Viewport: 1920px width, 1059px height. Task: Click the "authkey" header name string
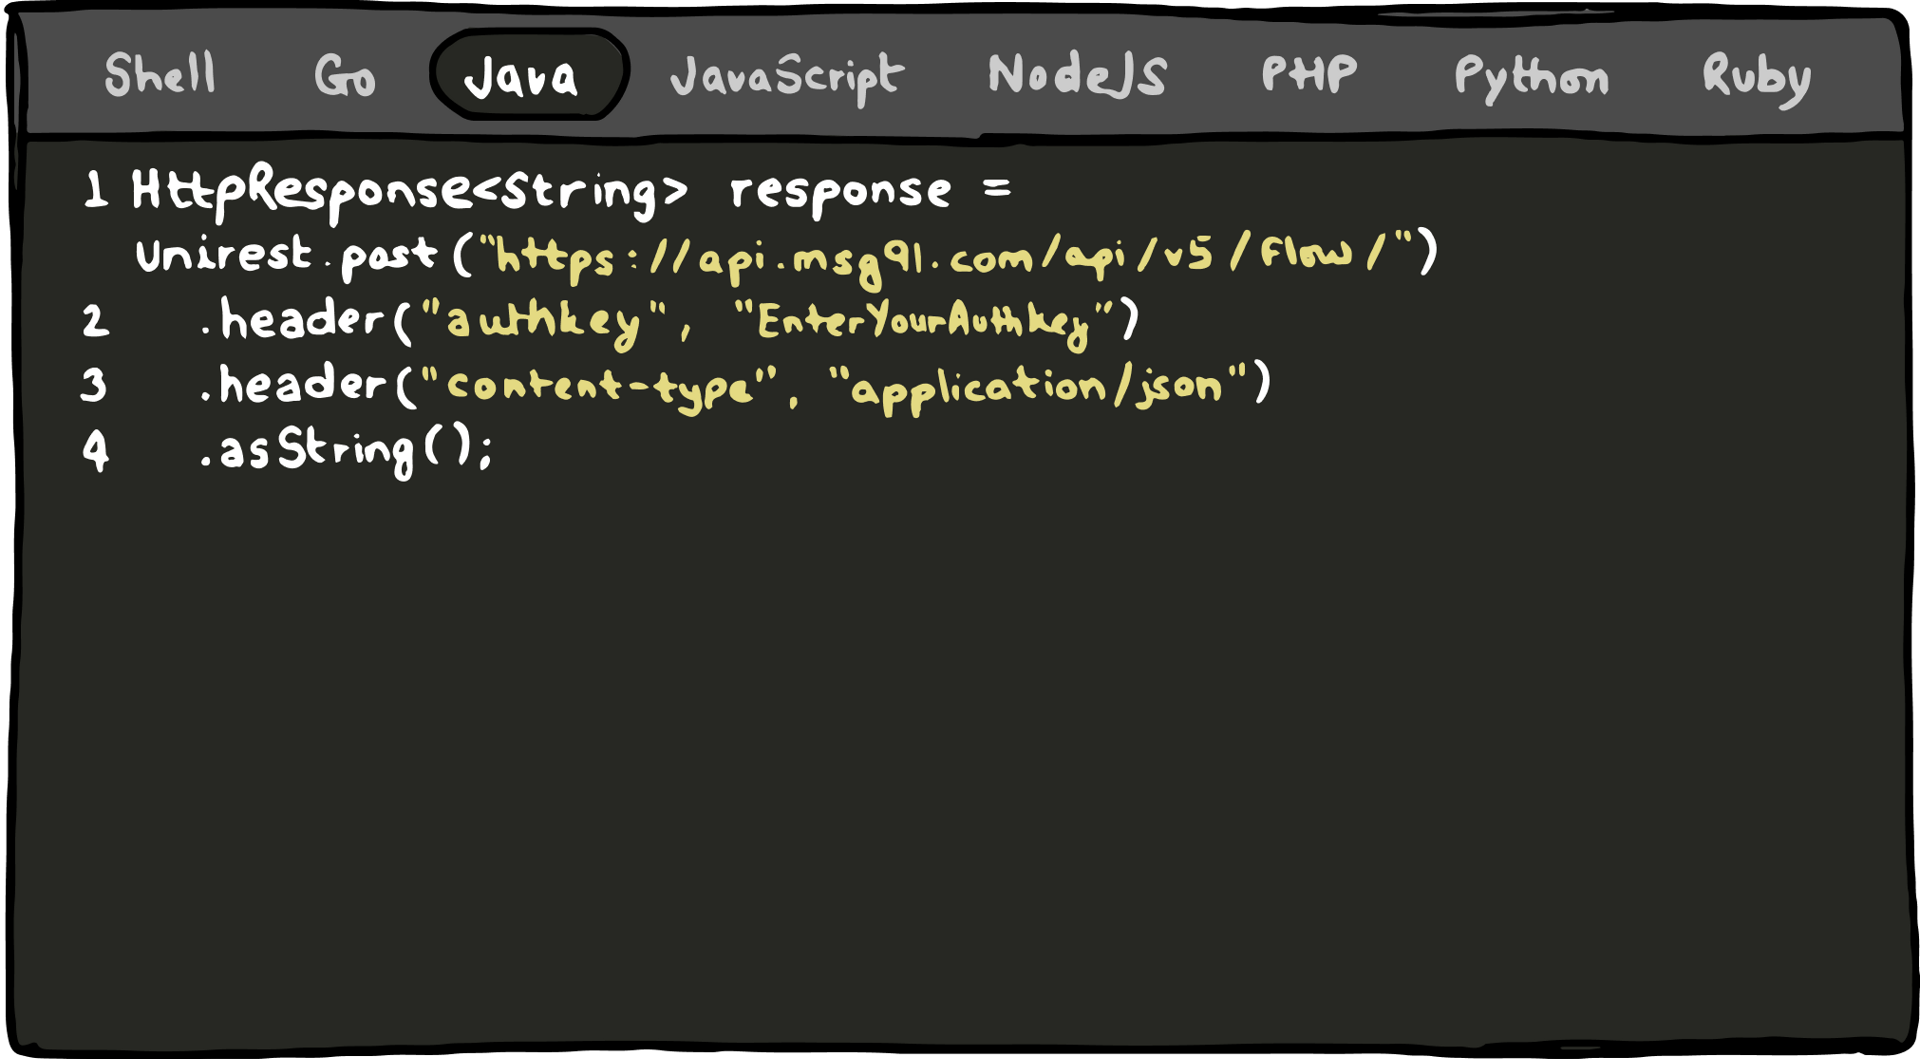[x=544, y=322]
